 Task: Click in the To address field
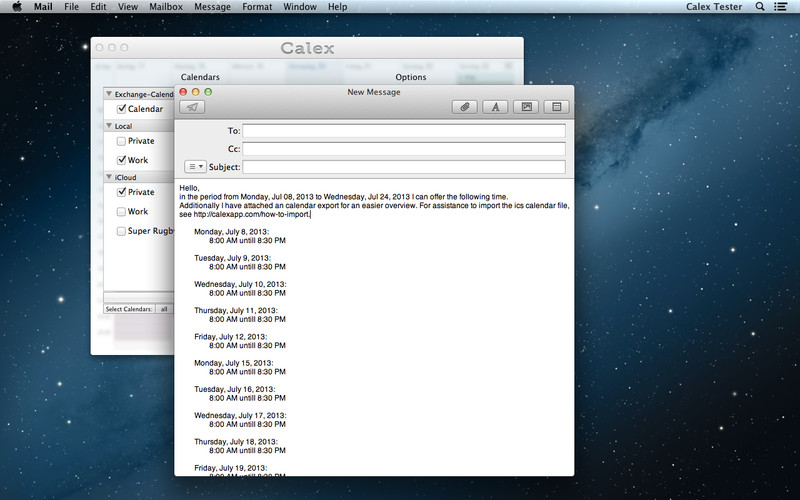click(404, 131)
